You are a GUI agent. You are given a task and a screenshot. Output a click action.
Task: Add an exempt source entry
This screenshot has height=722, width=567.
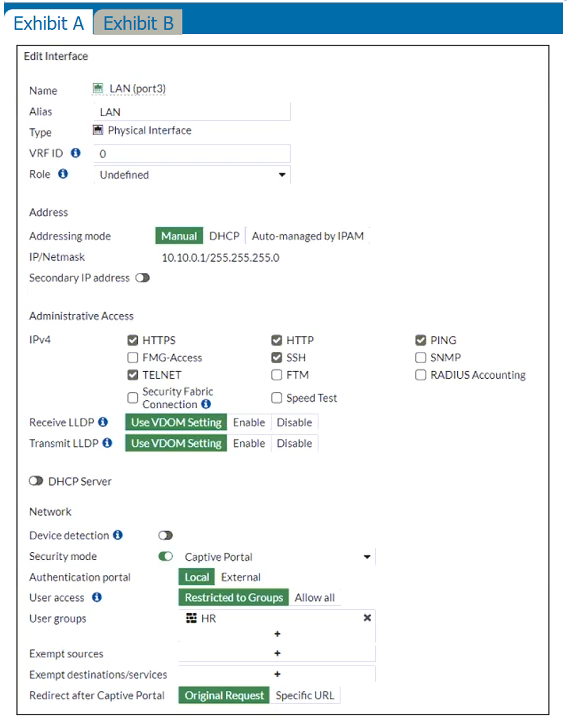click(x=277, y=653)
